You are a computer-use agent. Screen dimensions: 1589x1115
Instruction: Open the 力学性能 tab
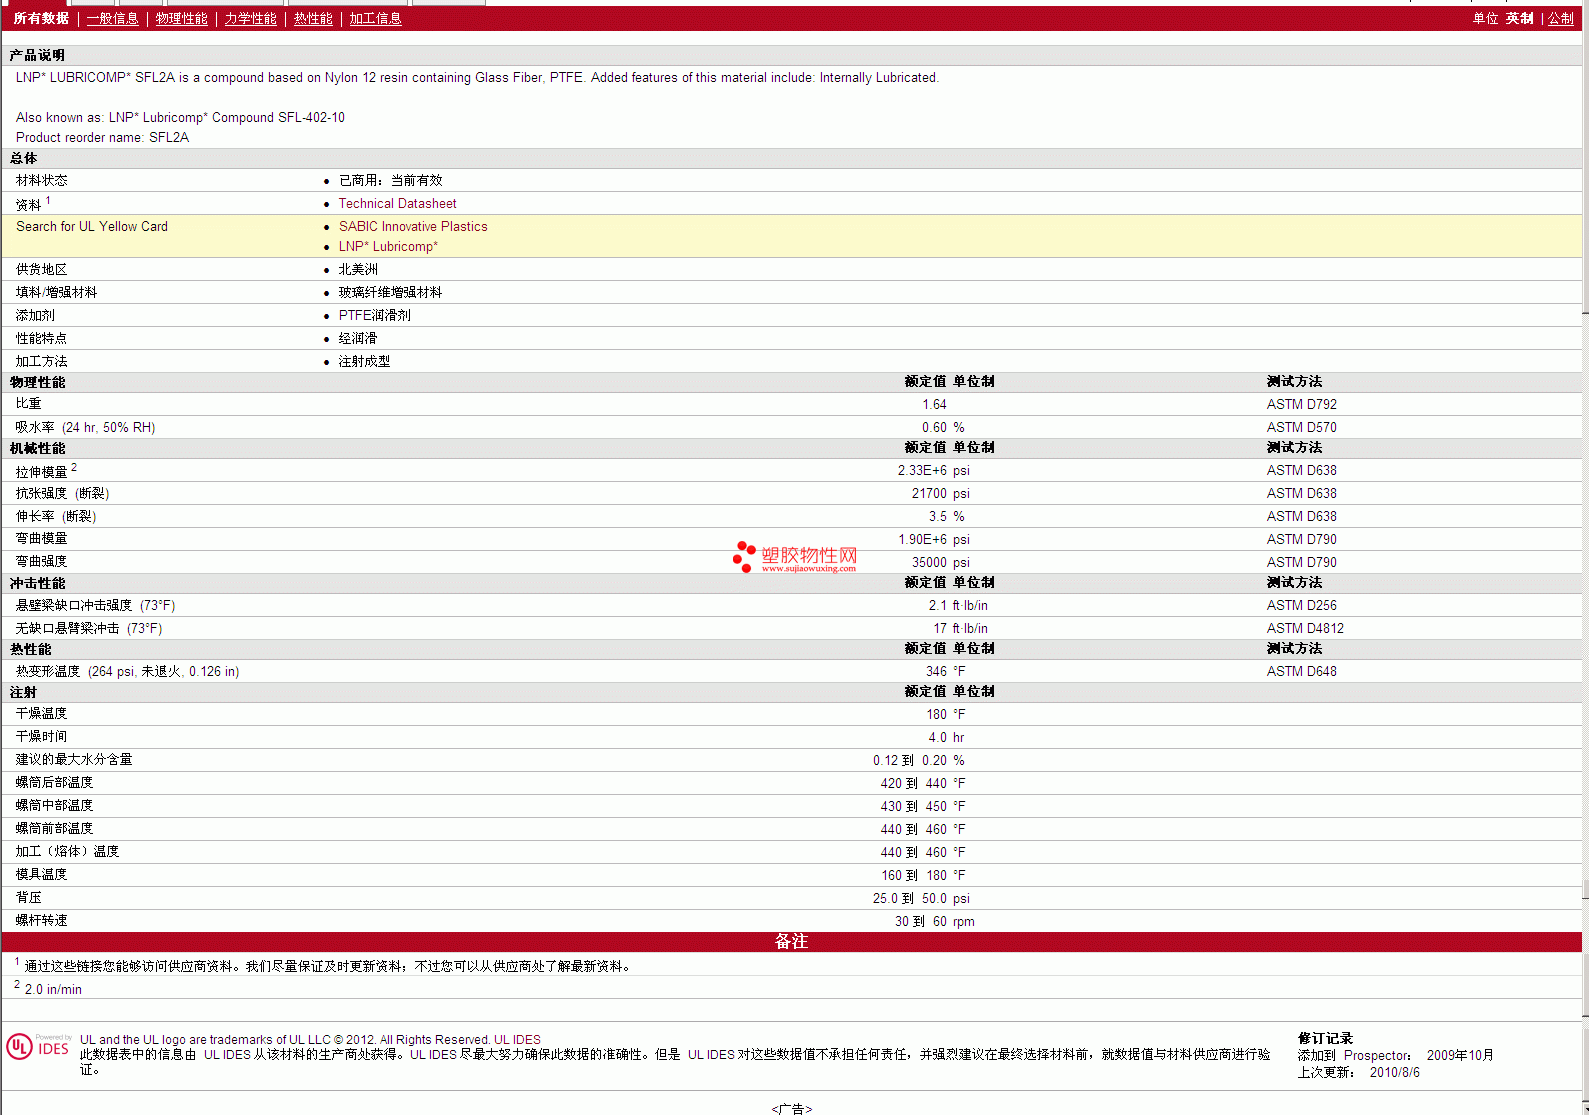[250, 19]
